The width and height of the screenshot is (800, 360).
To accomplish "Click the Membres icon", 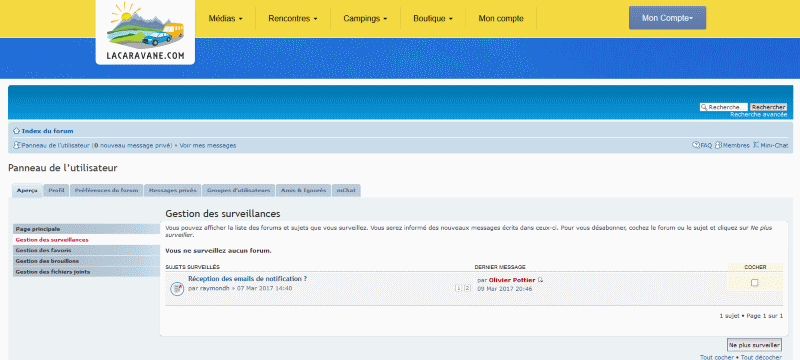I will pyautogui.click(x=718, y=145).
